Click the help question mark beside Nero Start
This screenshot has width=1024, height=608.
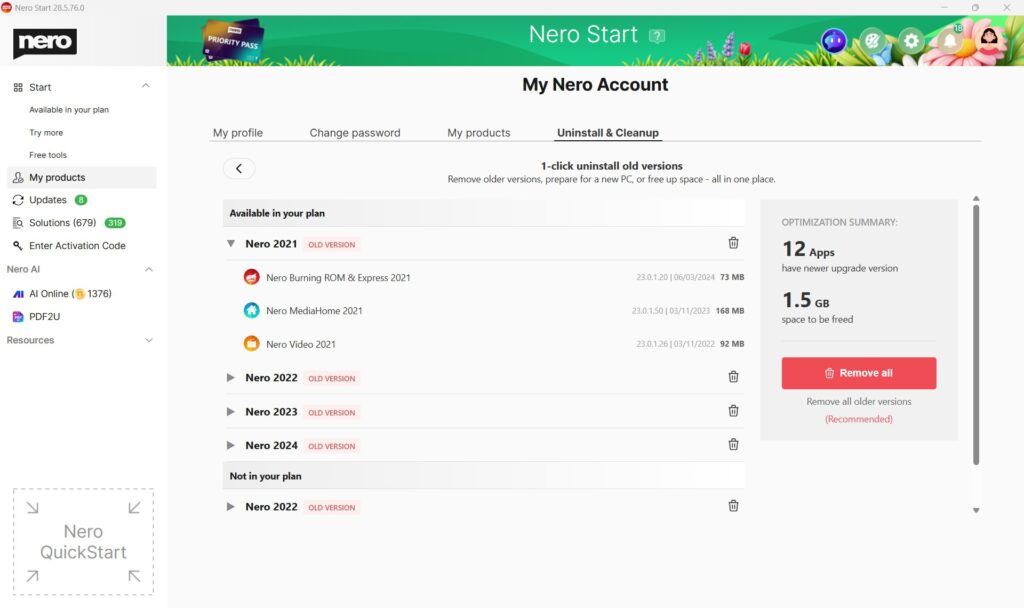click(x=657, y=36)
